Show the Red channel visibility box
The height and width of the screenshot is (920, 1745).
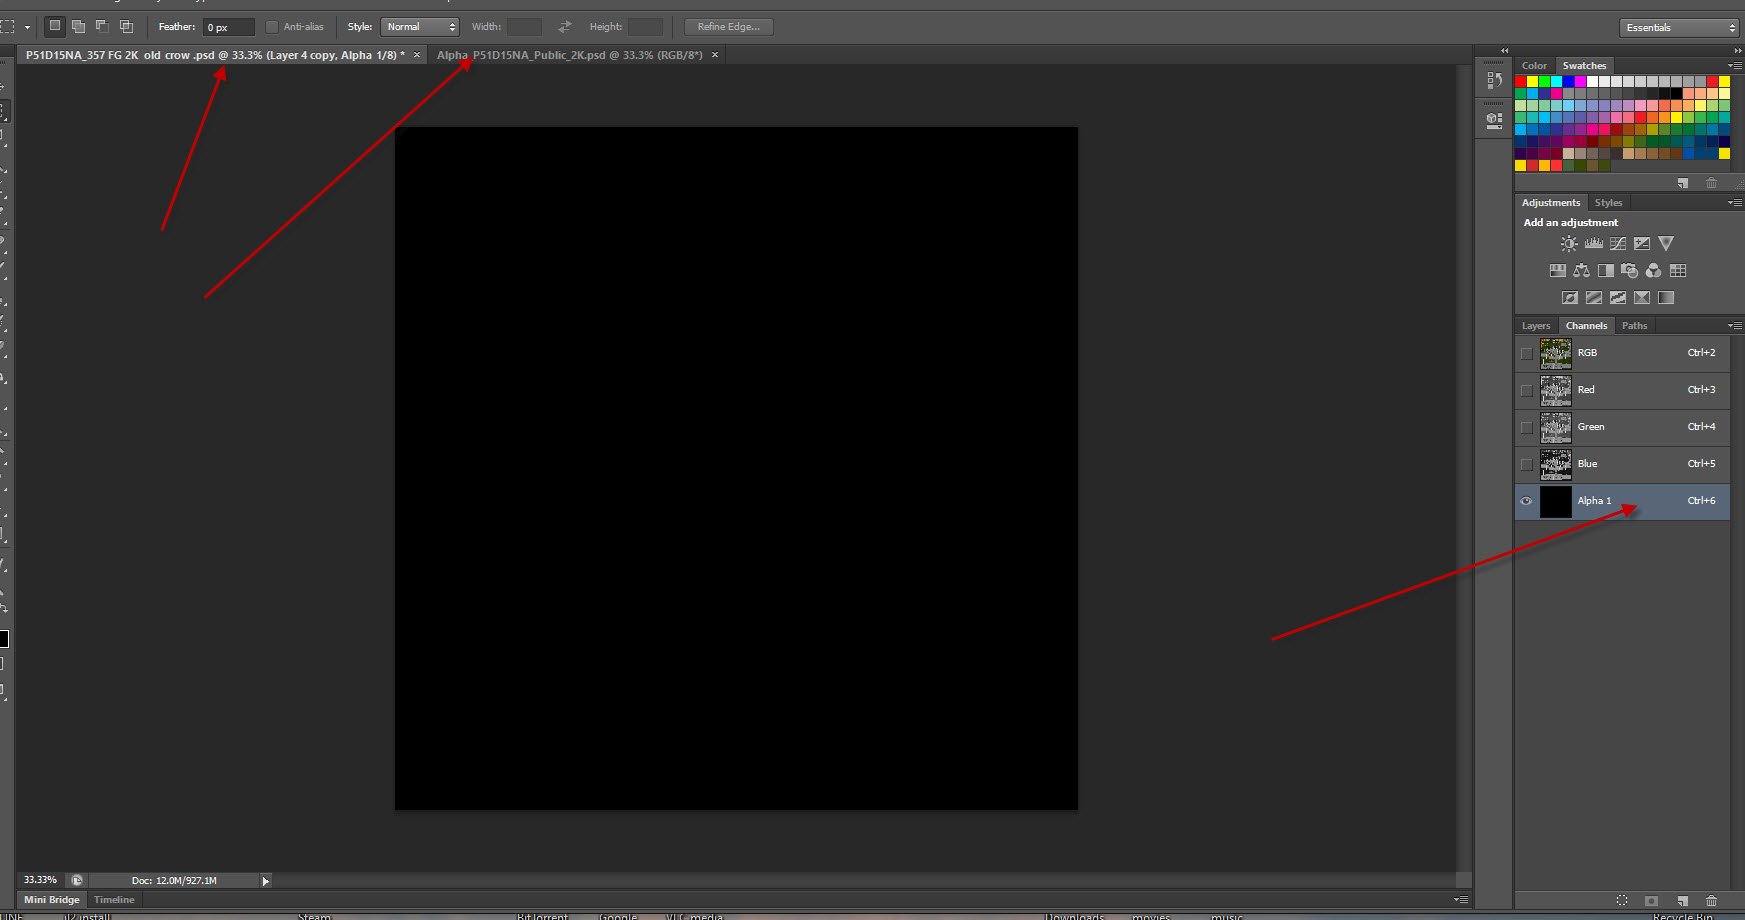coord(1526,390)
